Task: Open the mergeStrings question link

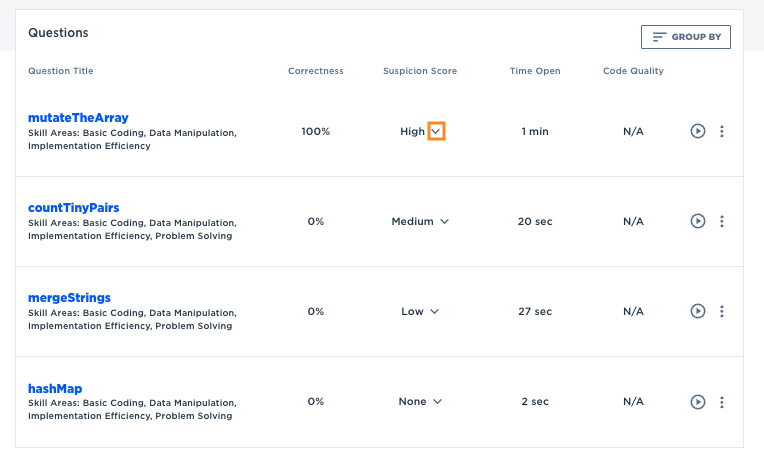Action: 69,298
